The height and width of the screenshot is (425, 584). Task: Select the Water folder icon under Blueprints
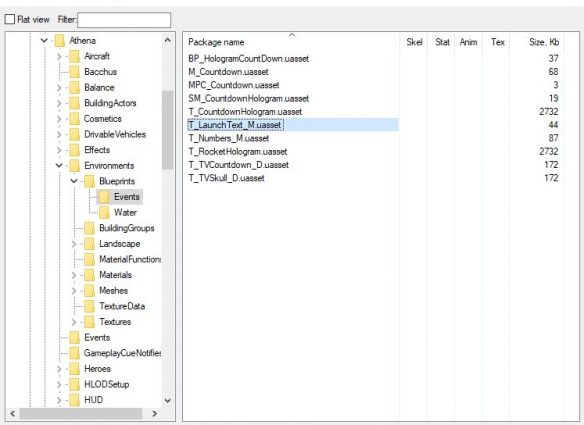(x=104, y=213)
